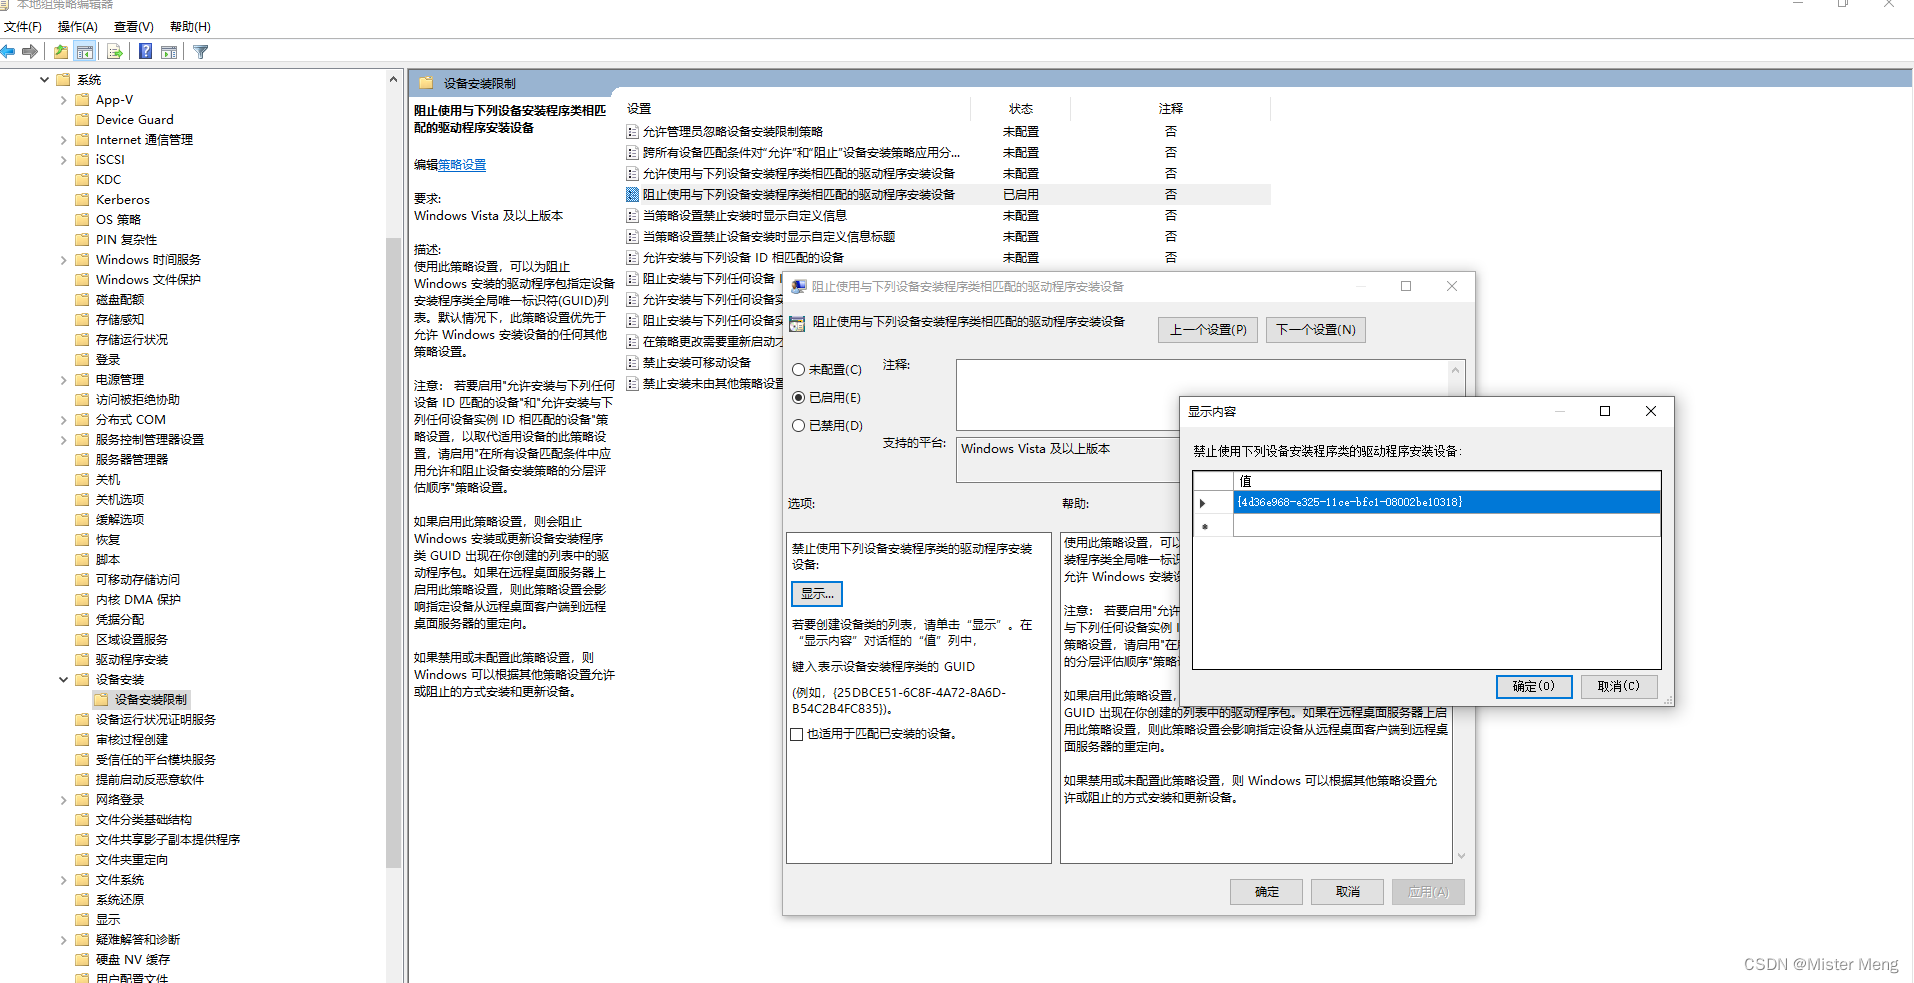
Task: Sort by the 状态 column header
Action: pos(1020,109)
